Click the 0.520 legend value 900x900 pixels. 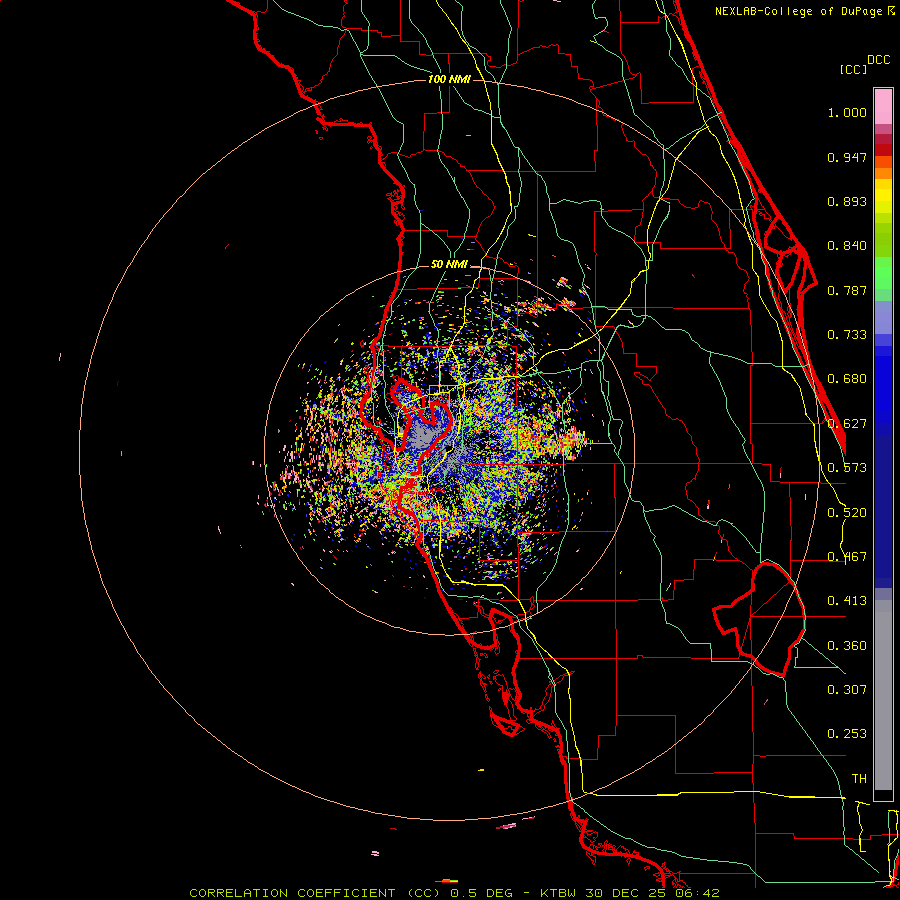[847, 513]
